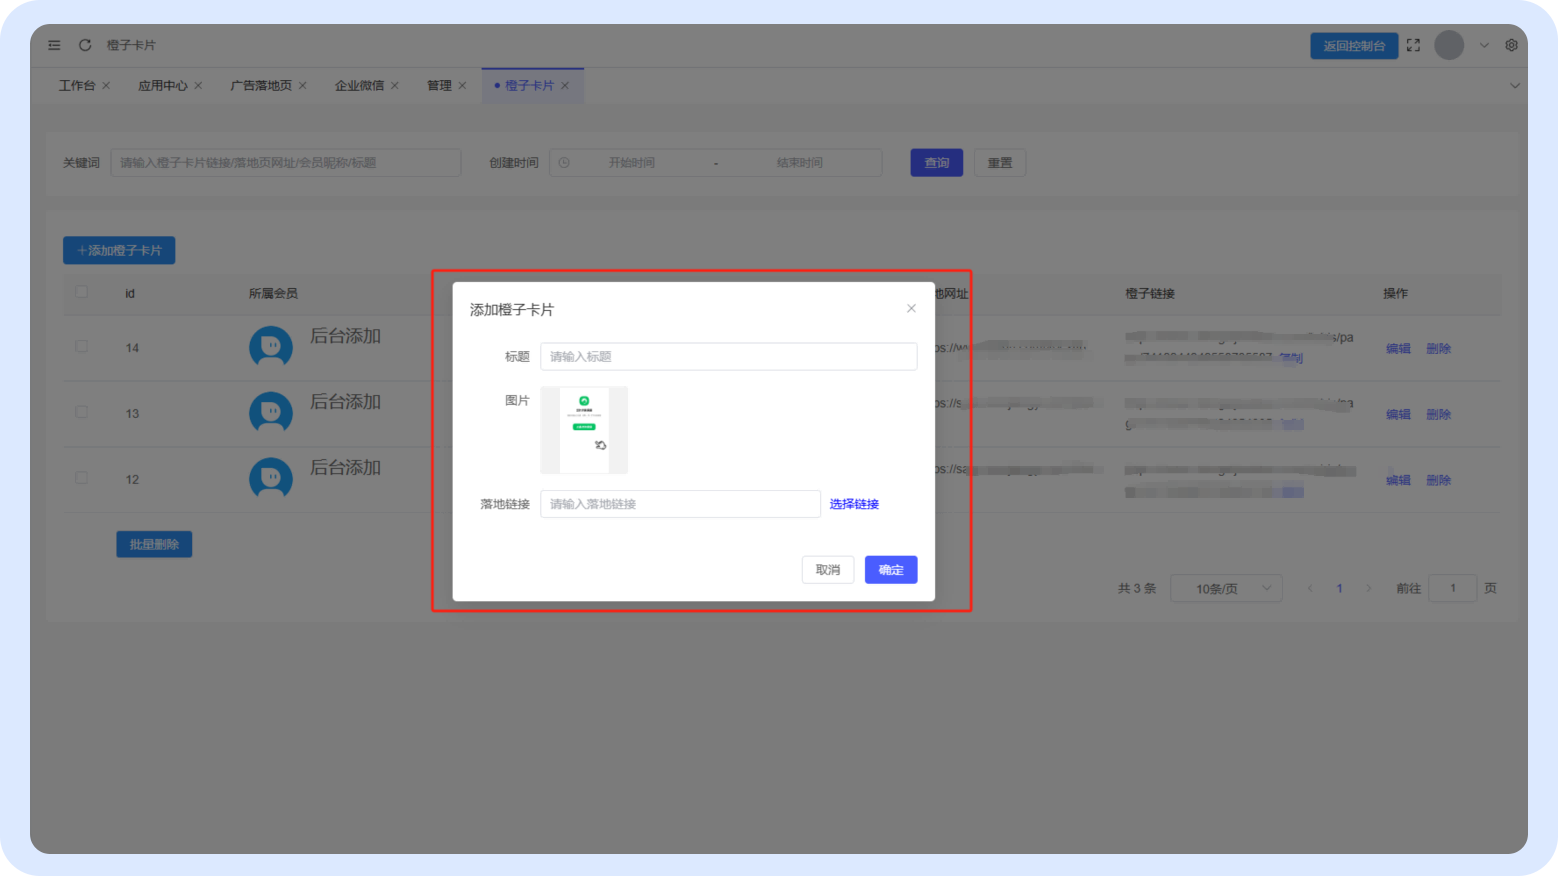The width and height of the screenshot is (1558, 876).
Task: Click the 选择链接 link
Action: click(x=854, y=504)
